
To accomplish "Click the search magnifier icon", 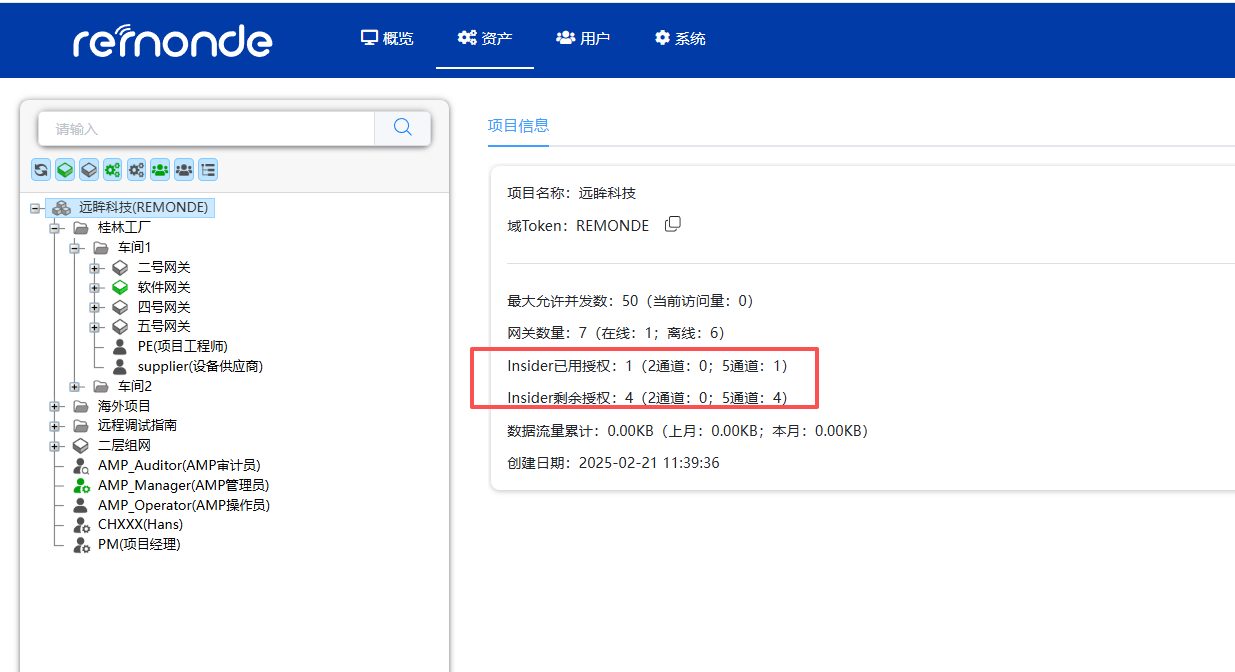I will click(402, 128).
